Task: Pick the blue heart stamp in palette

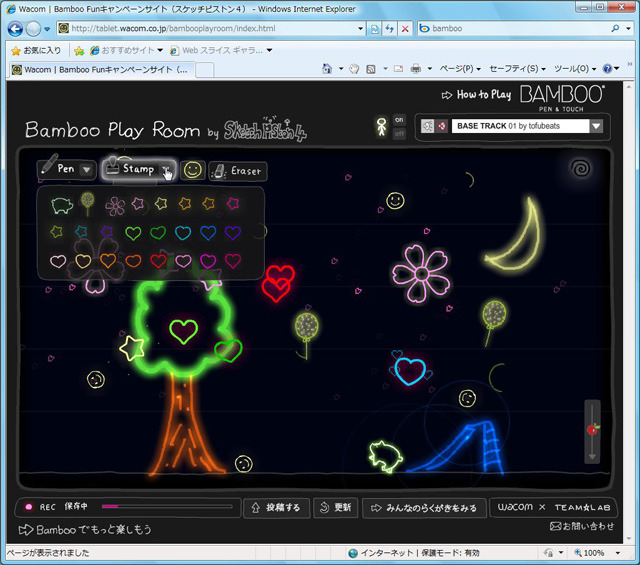Action: (x=208, y=233)
